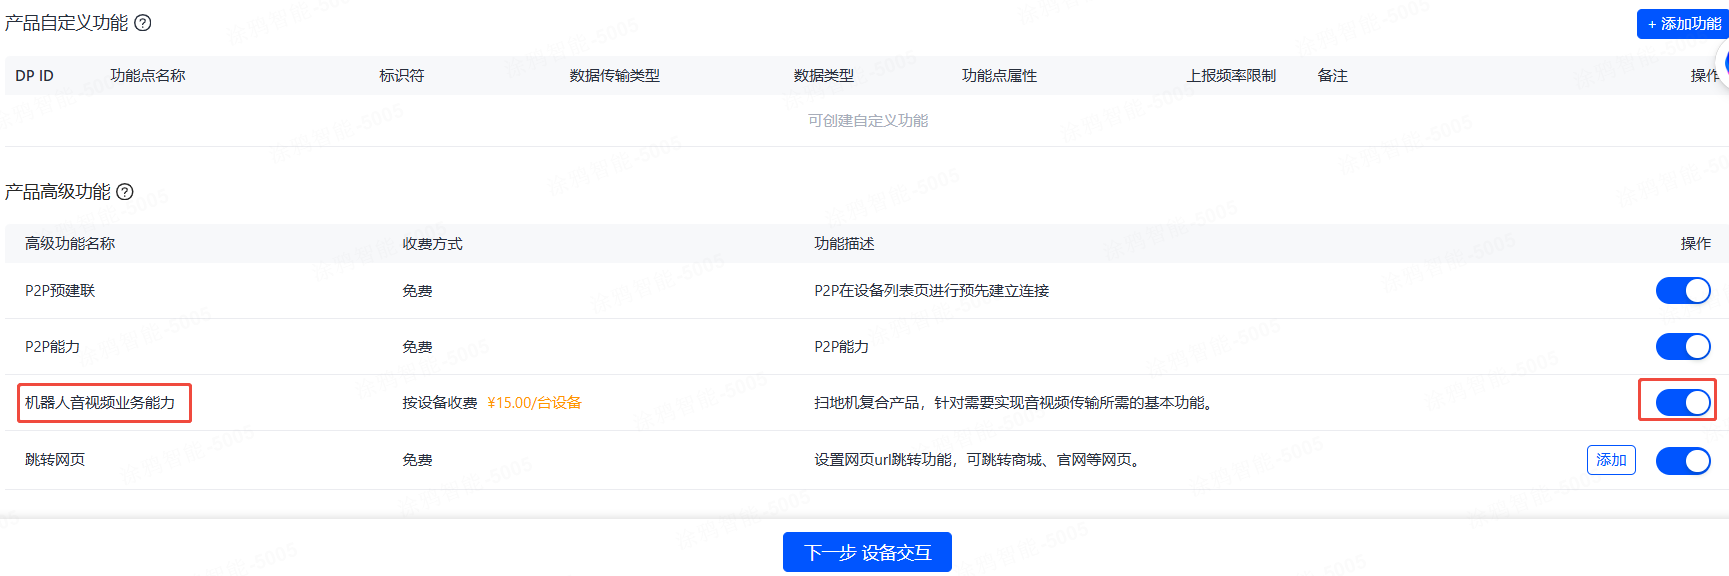Click the help icon beside 产品自定义功能
Screen dimensions: 1729x576
pos(143,23)
